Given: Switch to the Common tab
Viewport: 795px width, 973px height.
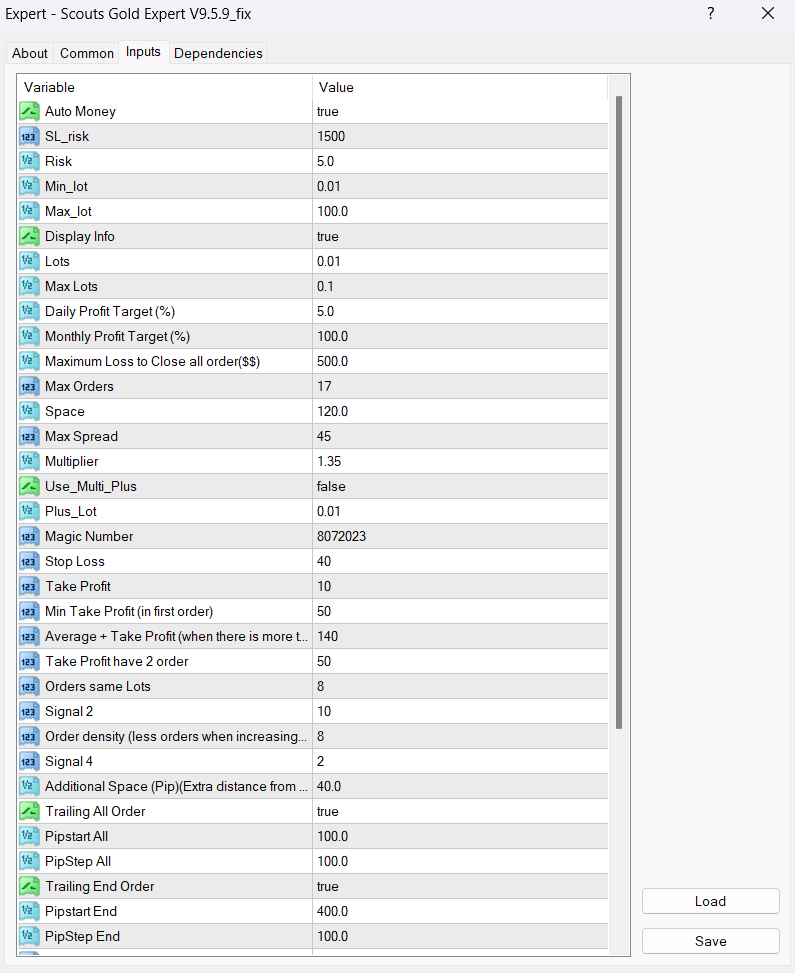Looking at the screenshot, I should [87, 53].
